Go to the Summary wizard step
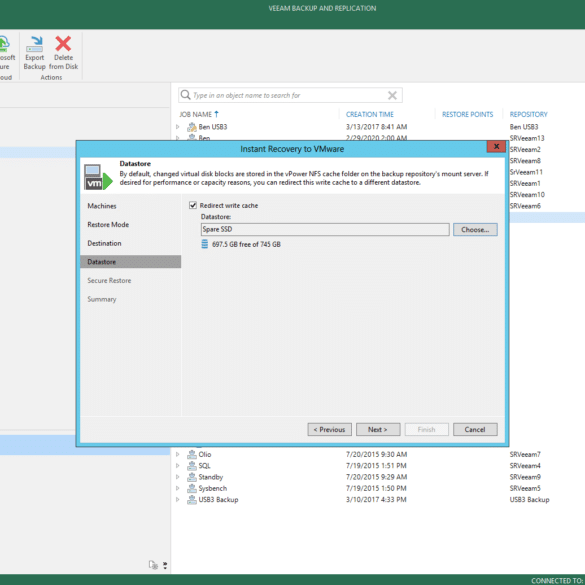The width and height of the screenshot is (585, 585). coord(102,299)
